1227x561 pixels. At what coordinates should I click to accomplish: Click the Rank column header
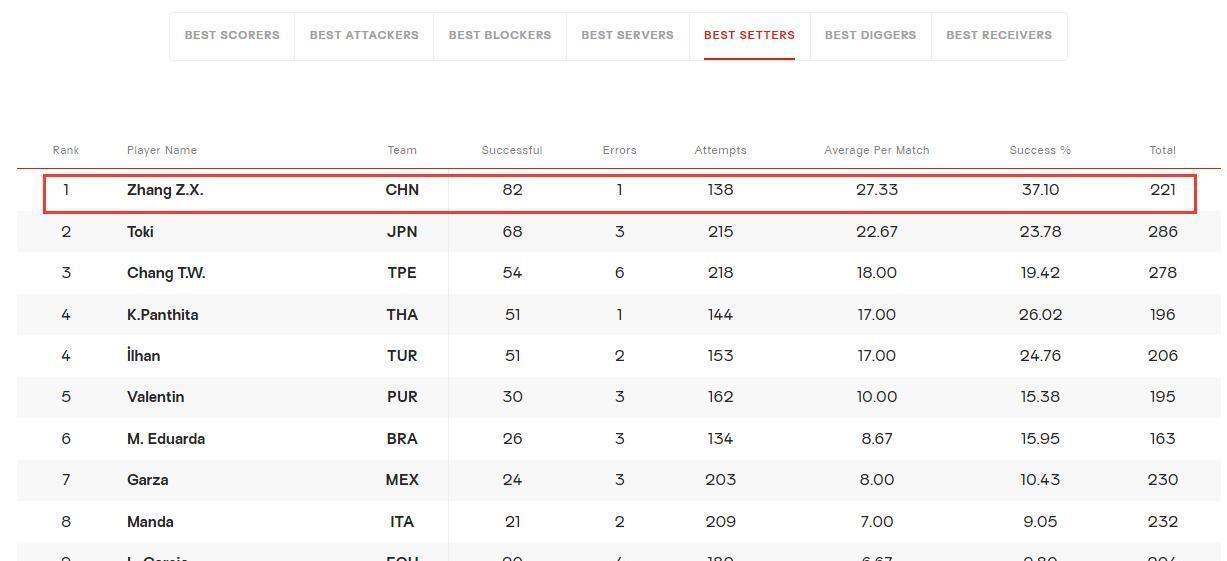pos(66,150)
